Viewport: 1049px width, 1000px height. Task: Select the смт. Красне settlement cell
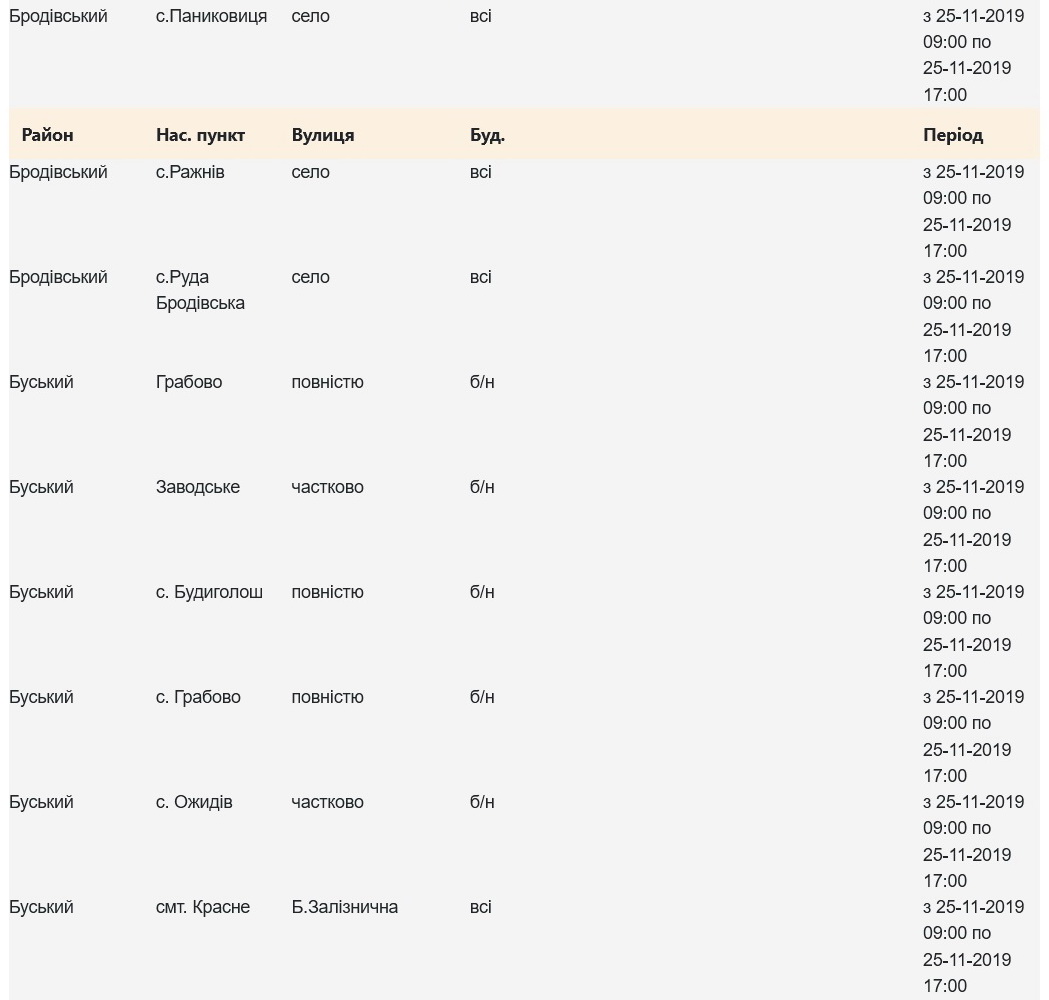pos(202,907)
